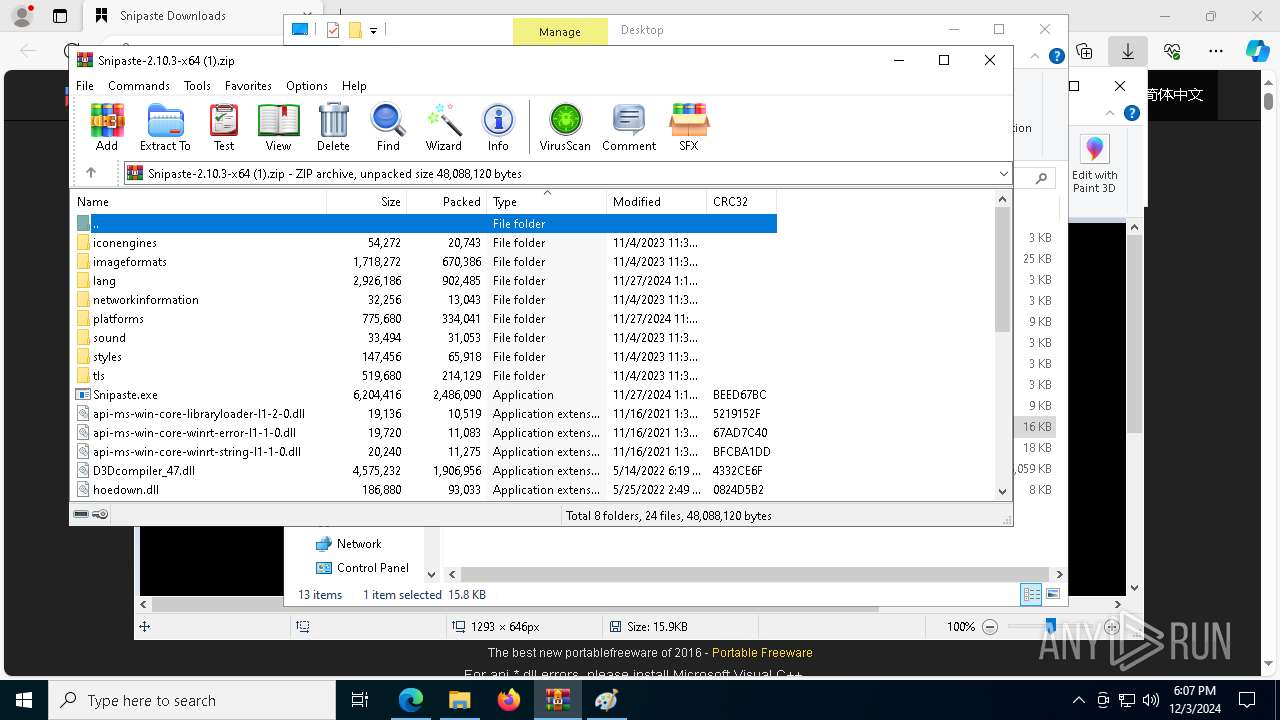
Task: Select hoedown.dll file
Action: [x=425, y=490]
